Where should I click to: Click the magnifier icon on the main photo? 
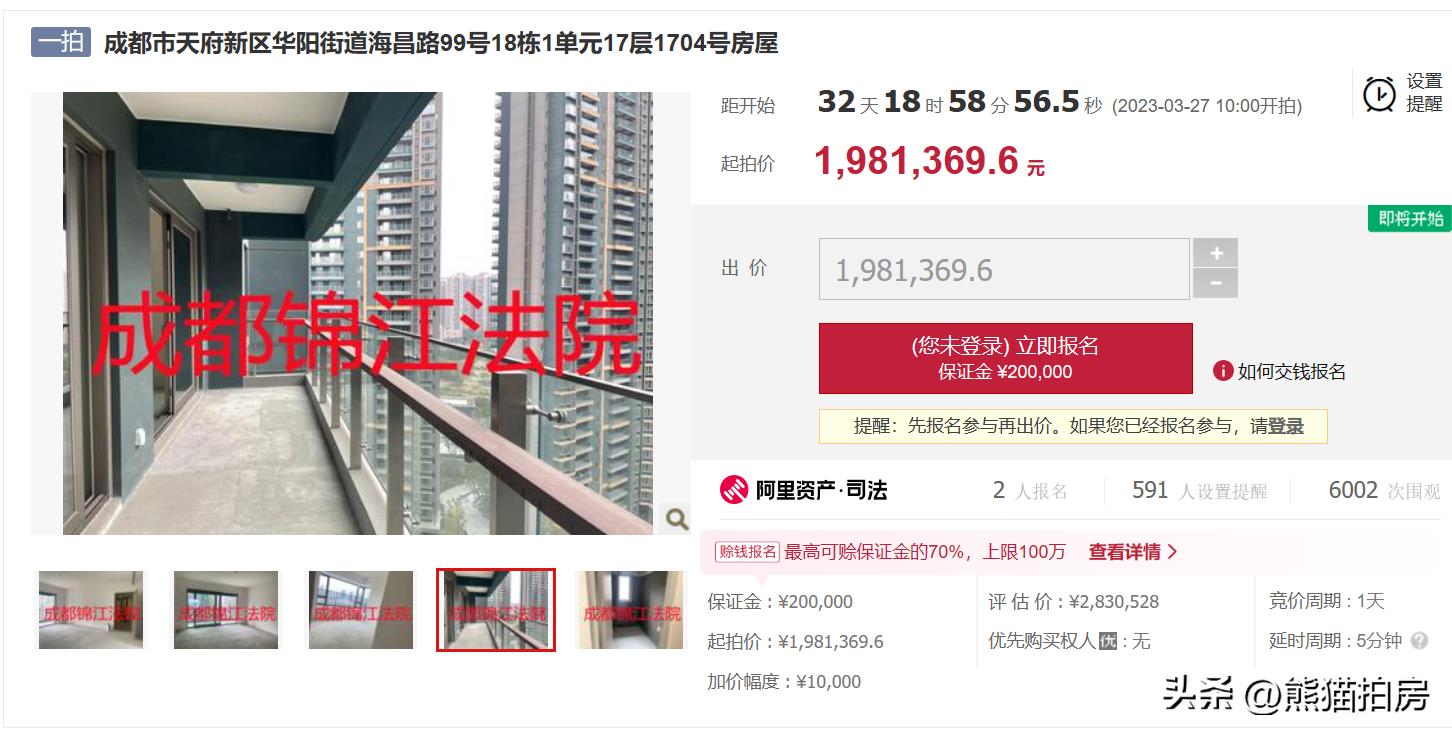676,519
